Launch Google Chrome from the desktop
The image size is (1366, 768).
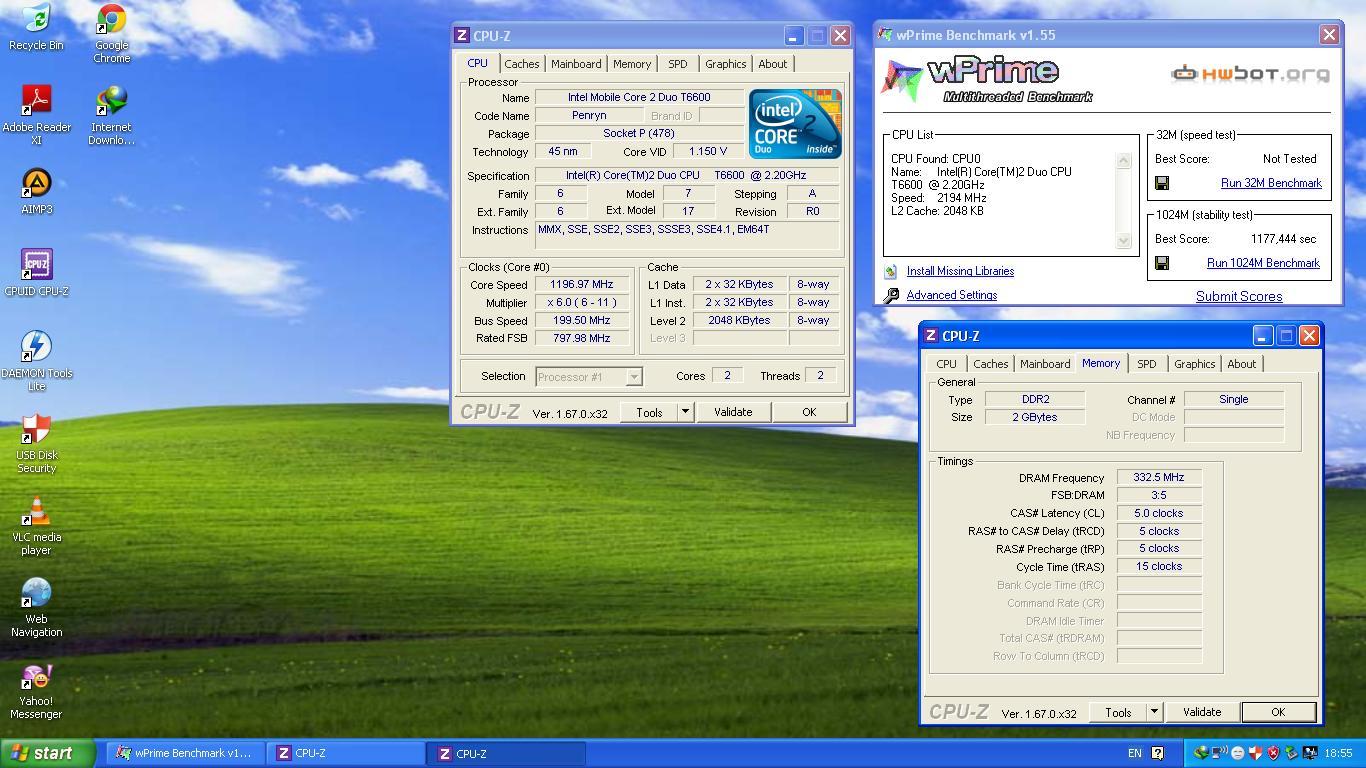point(112,33)
